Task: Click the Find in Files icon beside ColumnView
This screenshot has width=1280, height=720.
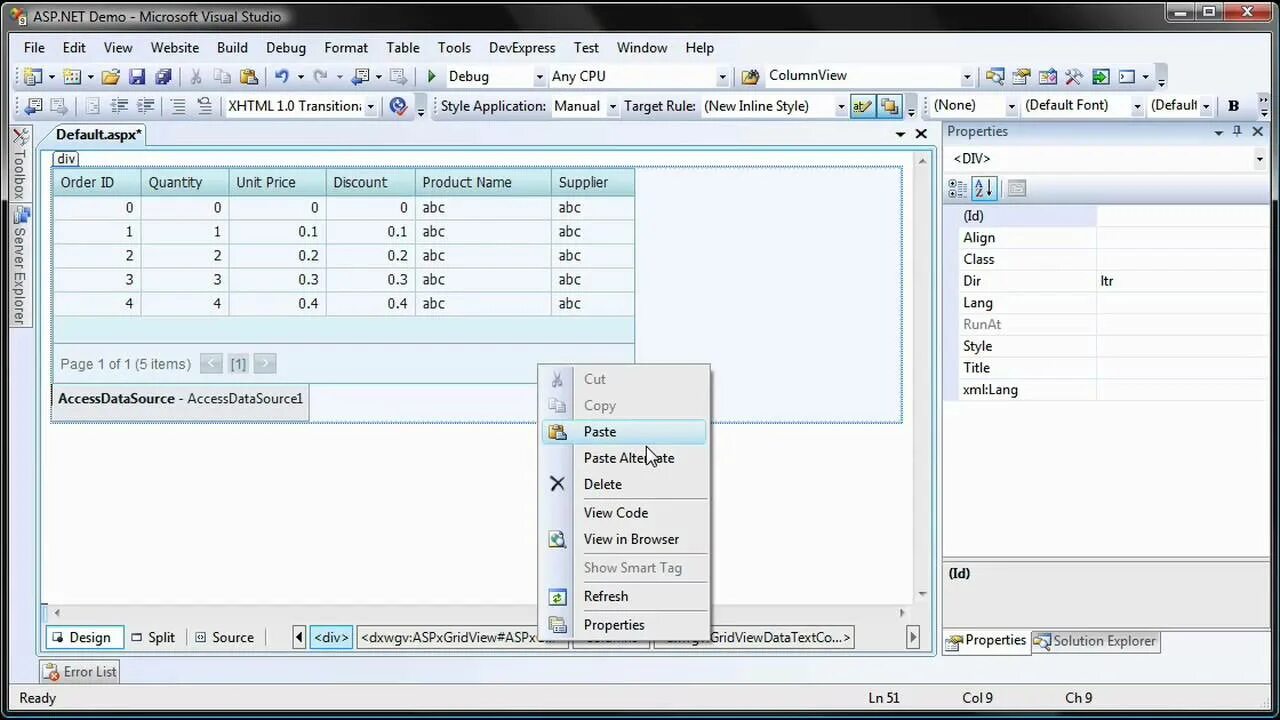Action: pos(751,76)
